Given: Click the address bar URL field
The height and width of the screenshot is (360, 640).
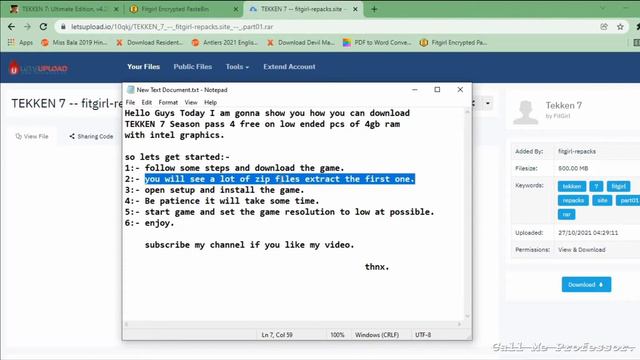Looking at the screenshot, I should [327, 27].
